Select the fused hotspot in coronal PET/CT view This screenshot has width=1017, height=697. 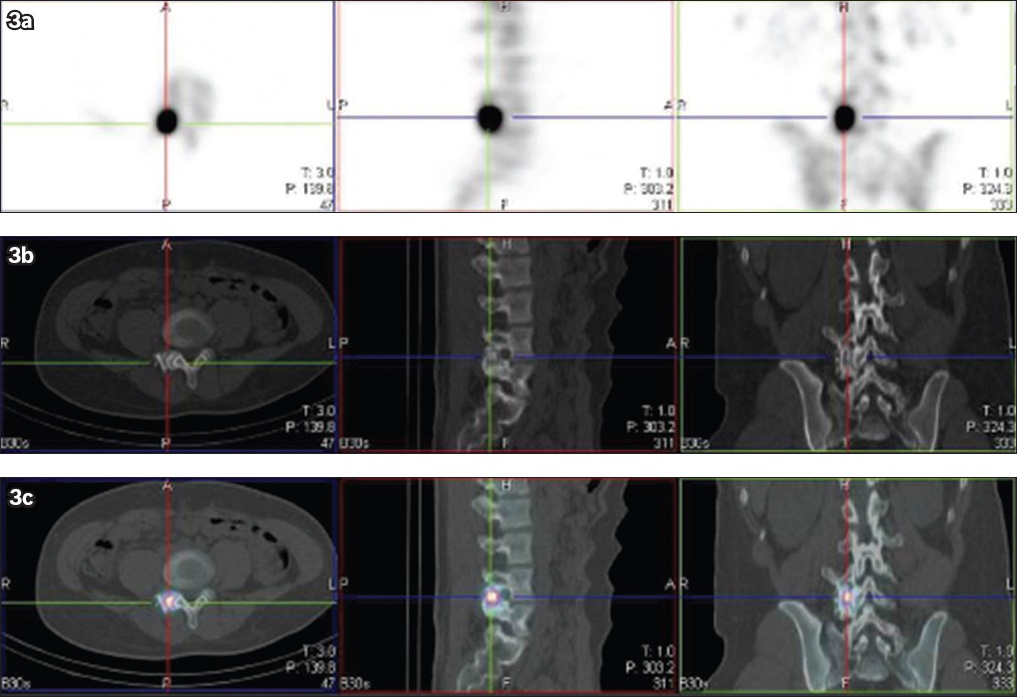pyautogui.click(x=847, y=597)
